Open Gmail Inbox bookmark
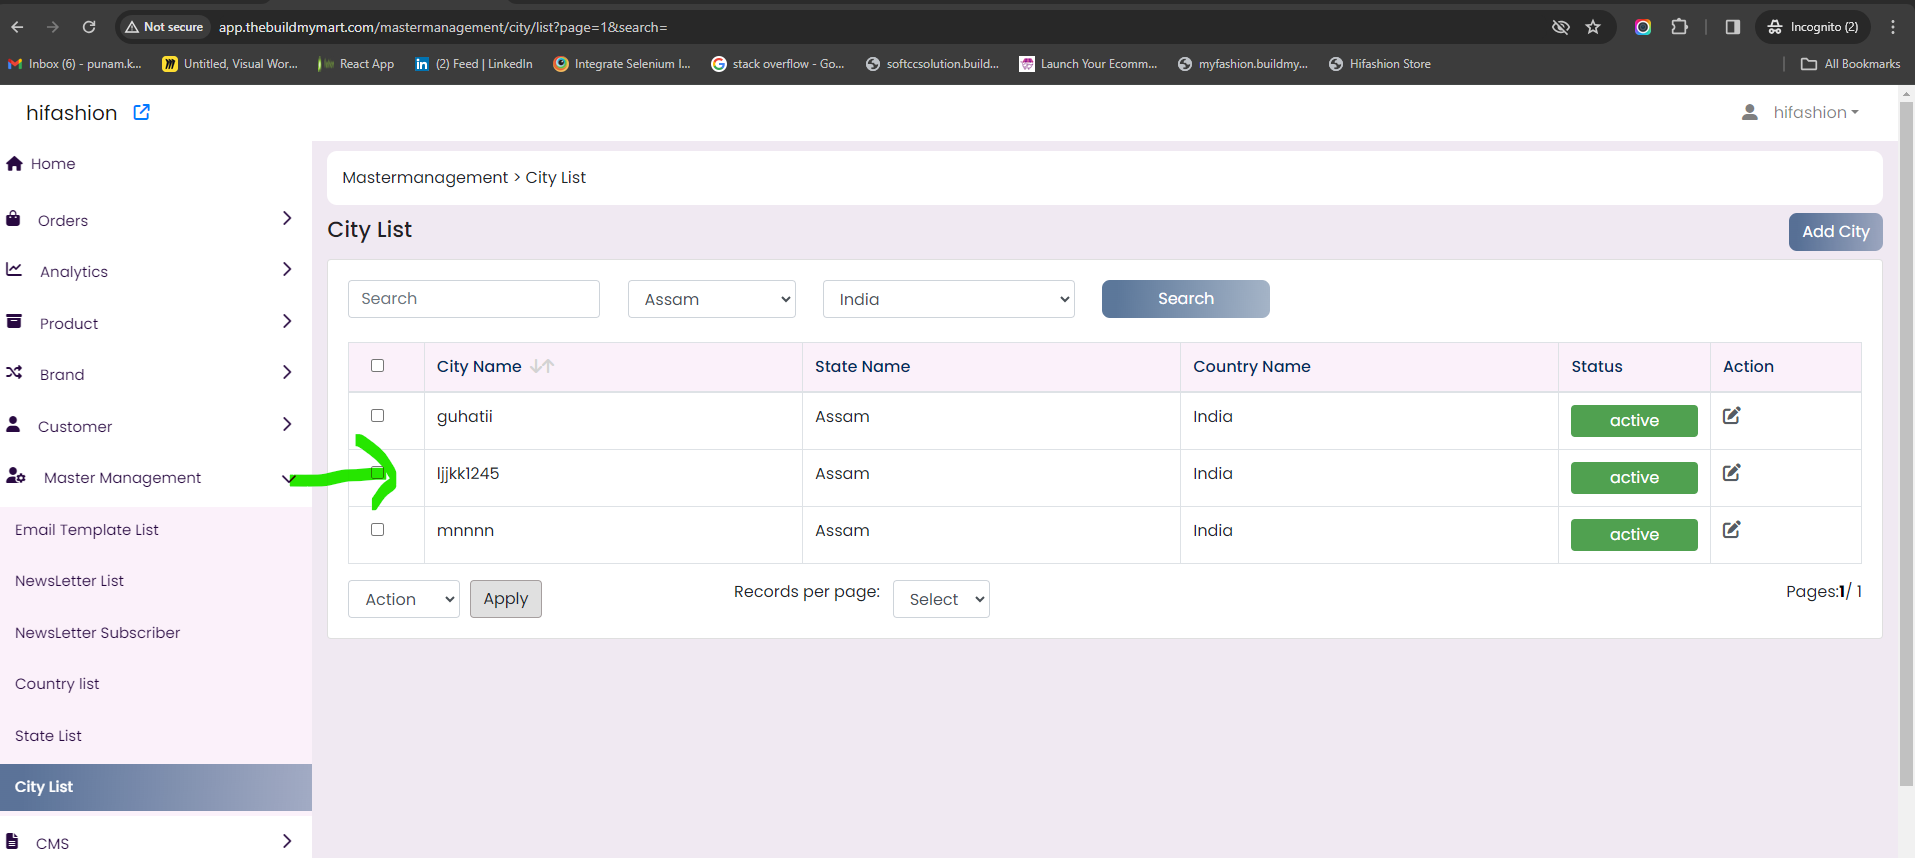Viewport: 1915px width, 858px height. (x=75, y=64)
